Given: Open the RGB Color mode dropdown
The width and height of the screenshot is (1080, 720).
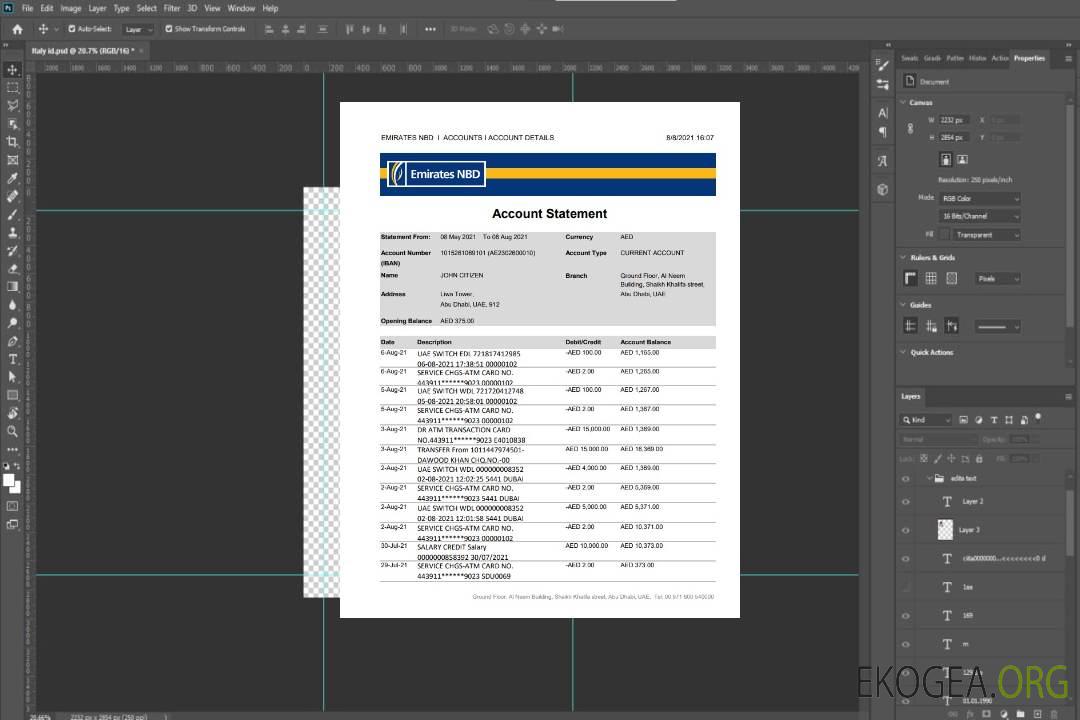Looking at the screenshot, I should pos(979,199).
